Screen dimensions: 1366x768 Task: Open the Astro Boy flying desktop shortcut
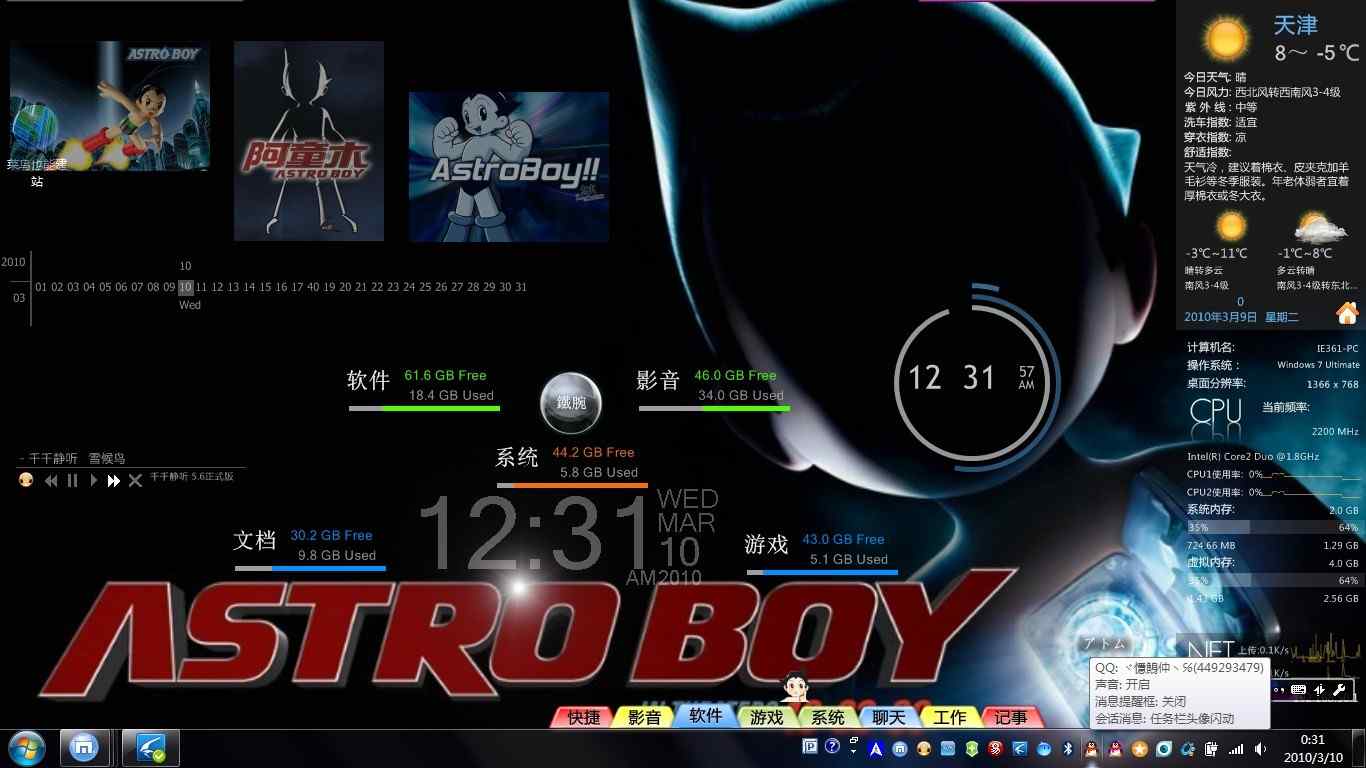[110, 105]
